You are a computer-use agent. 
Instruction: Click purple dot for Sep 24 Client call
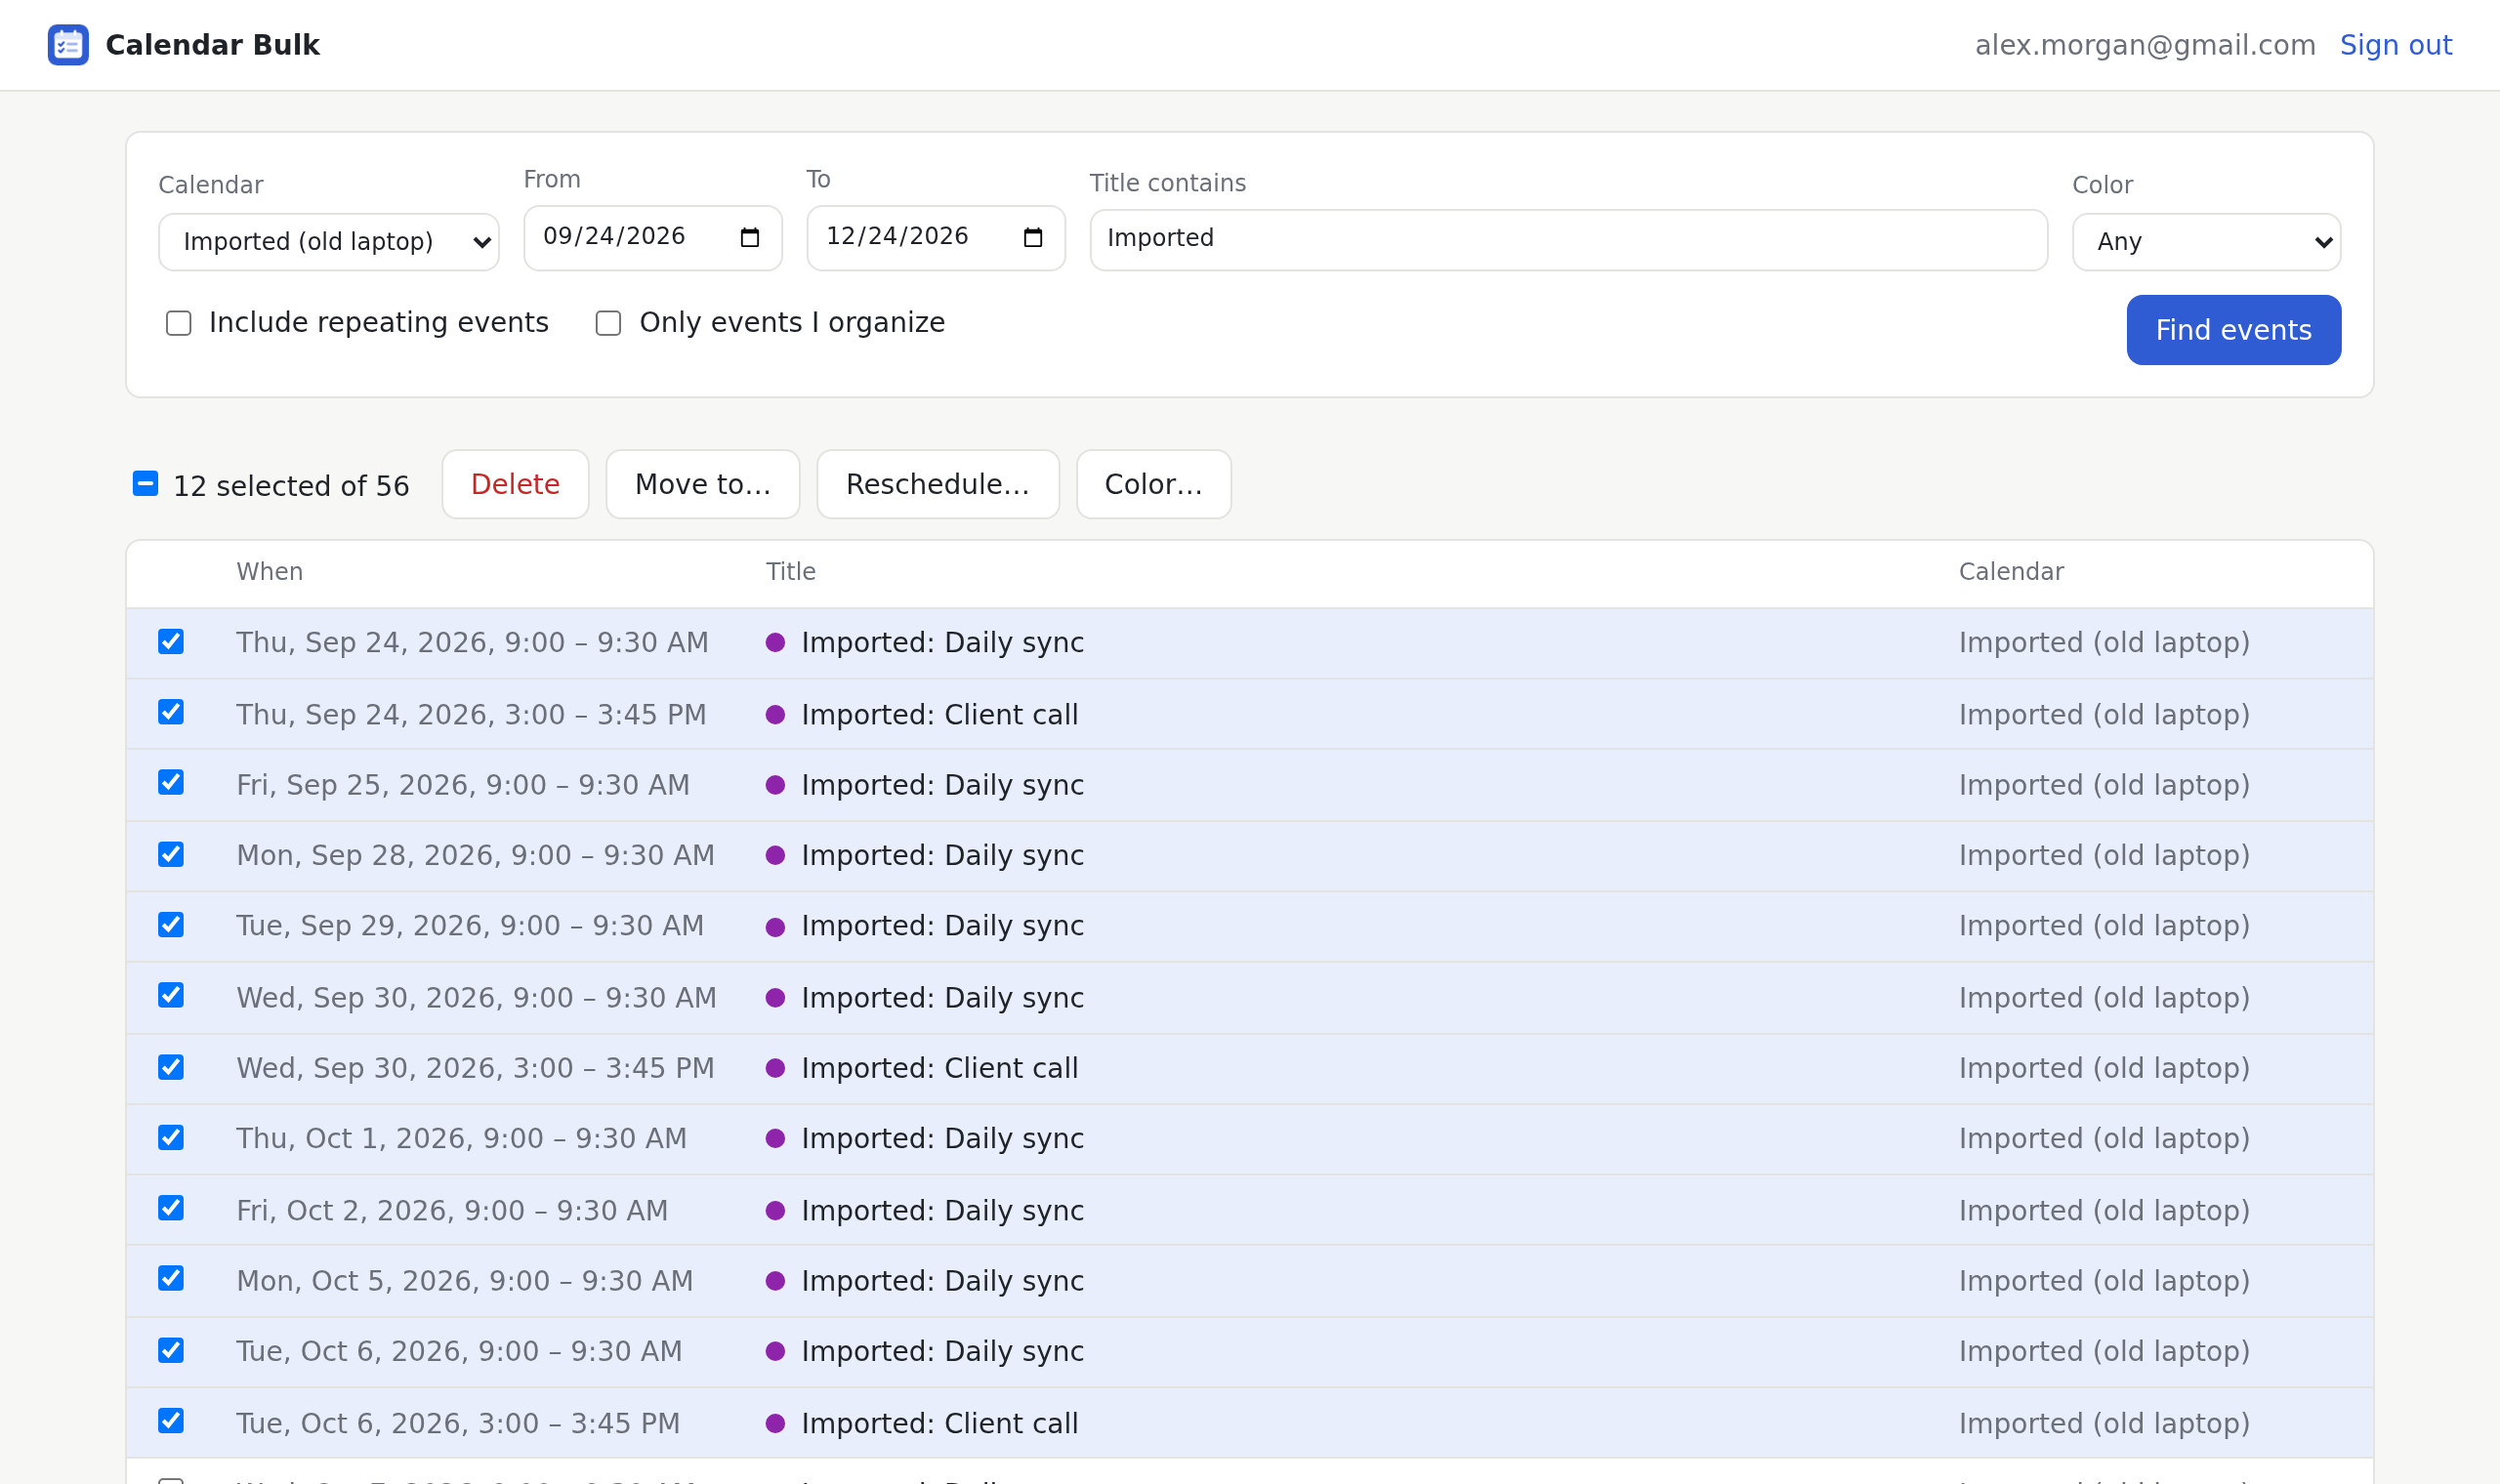pyautogui.click(x=775, y=715)
